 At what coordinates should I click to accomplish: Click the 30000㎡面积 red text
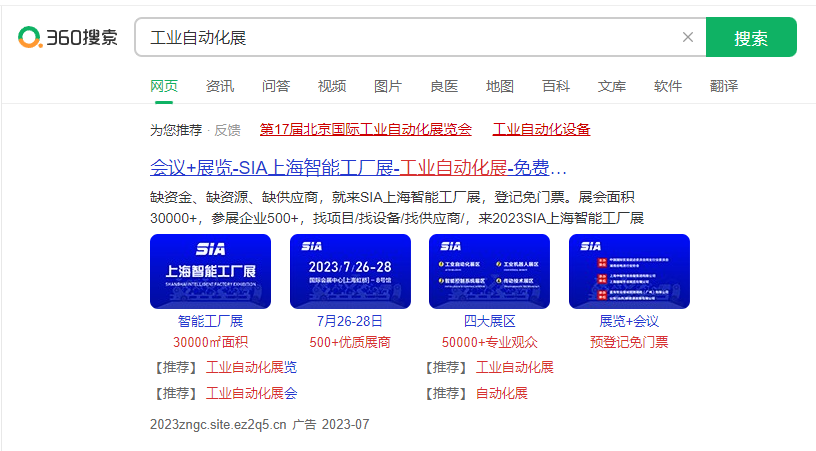[x=210, y=342]
